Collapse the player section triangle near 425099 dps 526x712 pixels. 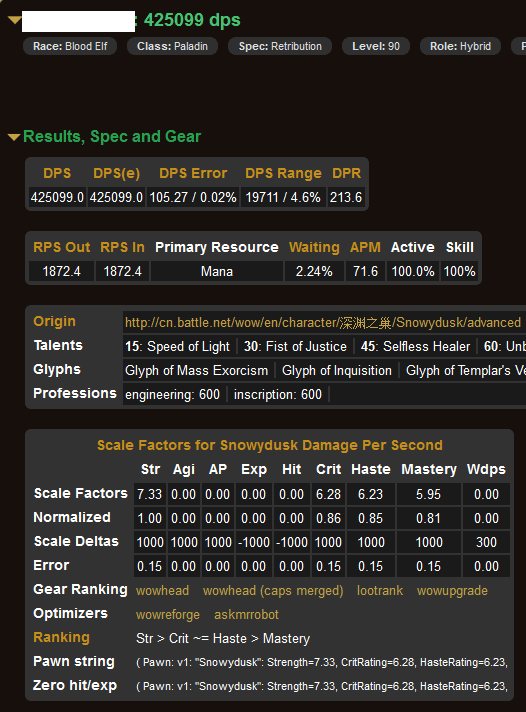click(x=15, y=20)
